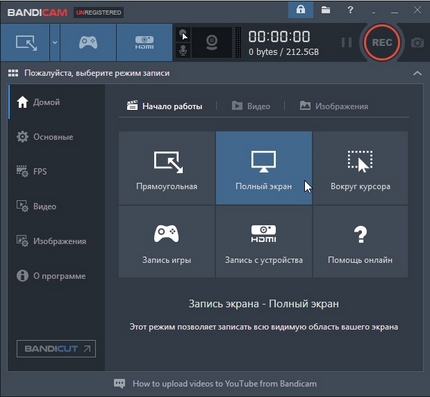The width and height of the screenshot is (430, 397).
Task: Collapse the mode selection panel chevron
Action: pyautogui.click(x=417, y=73)
